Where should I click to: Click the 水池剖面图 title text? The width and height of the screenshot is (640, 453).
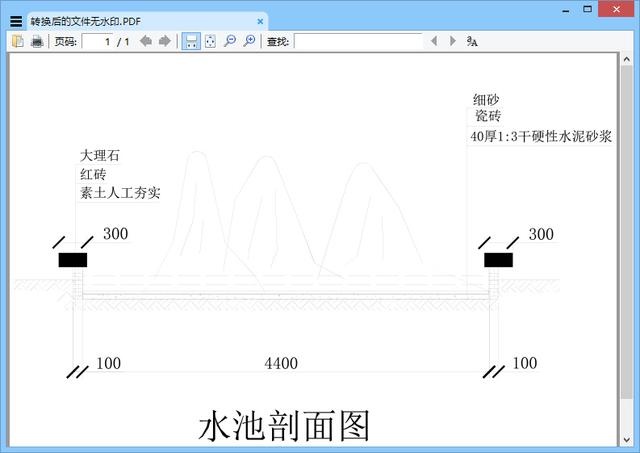point(284,425)
